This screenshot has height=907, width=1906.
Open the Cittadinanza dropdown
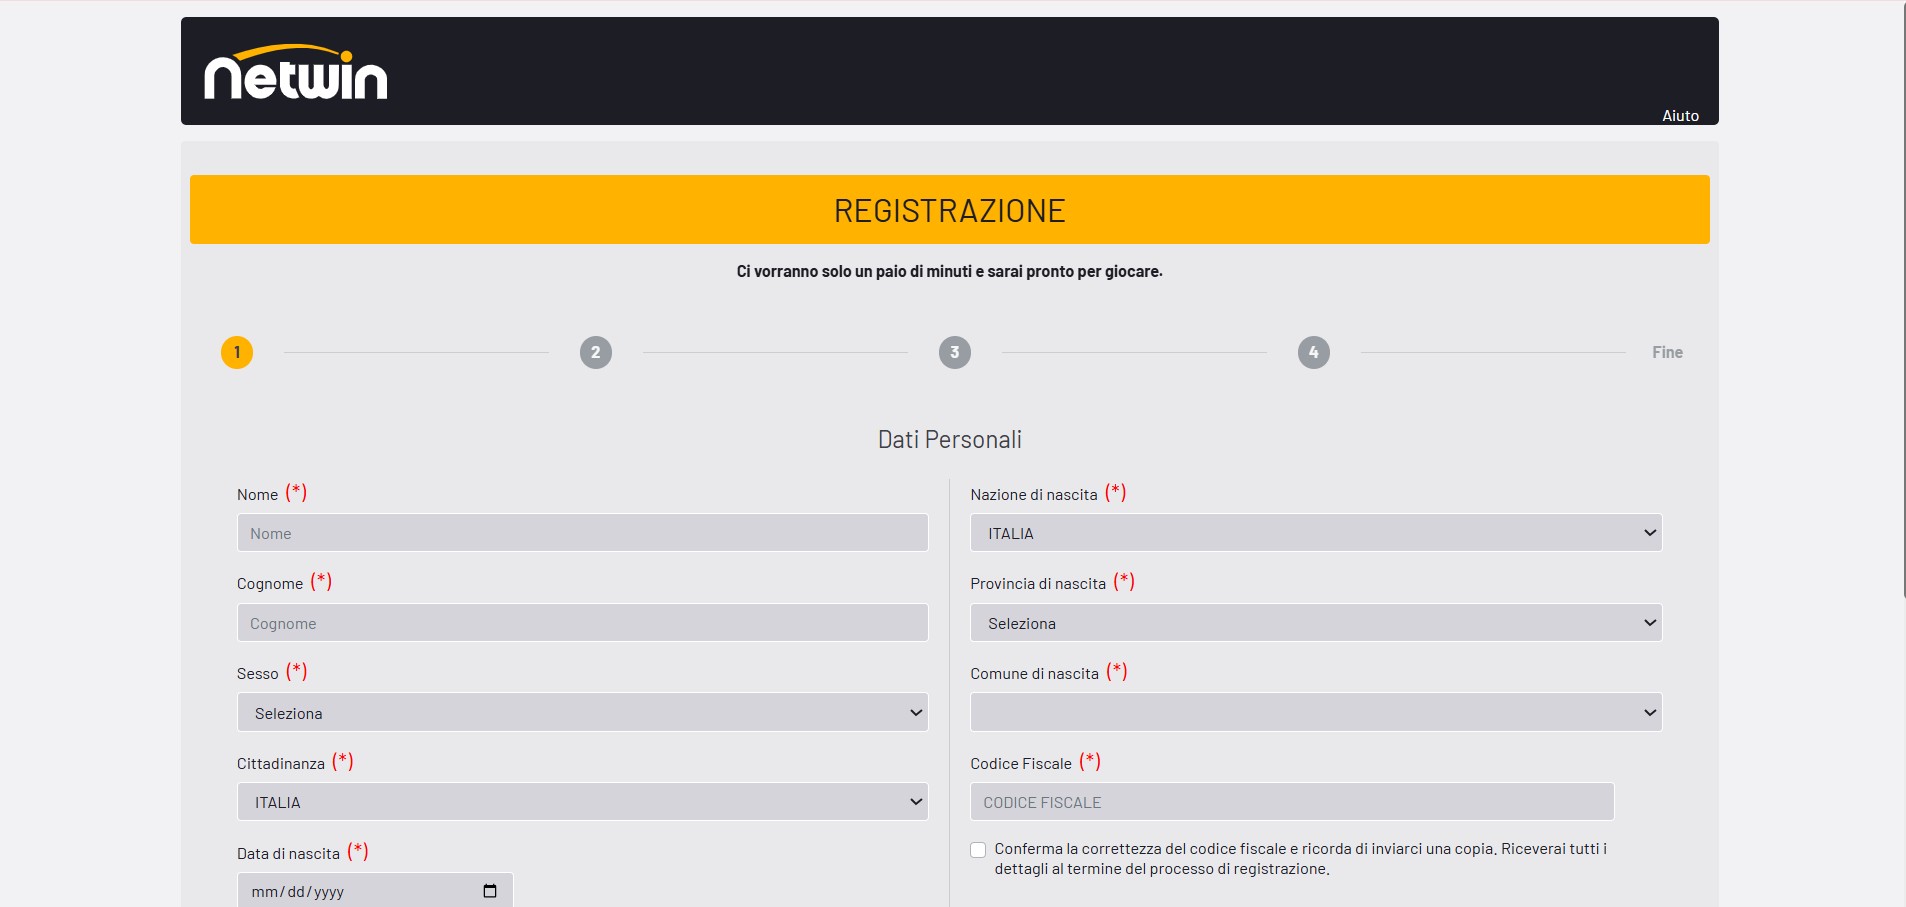pyautogui.click(x=582, y=802)
